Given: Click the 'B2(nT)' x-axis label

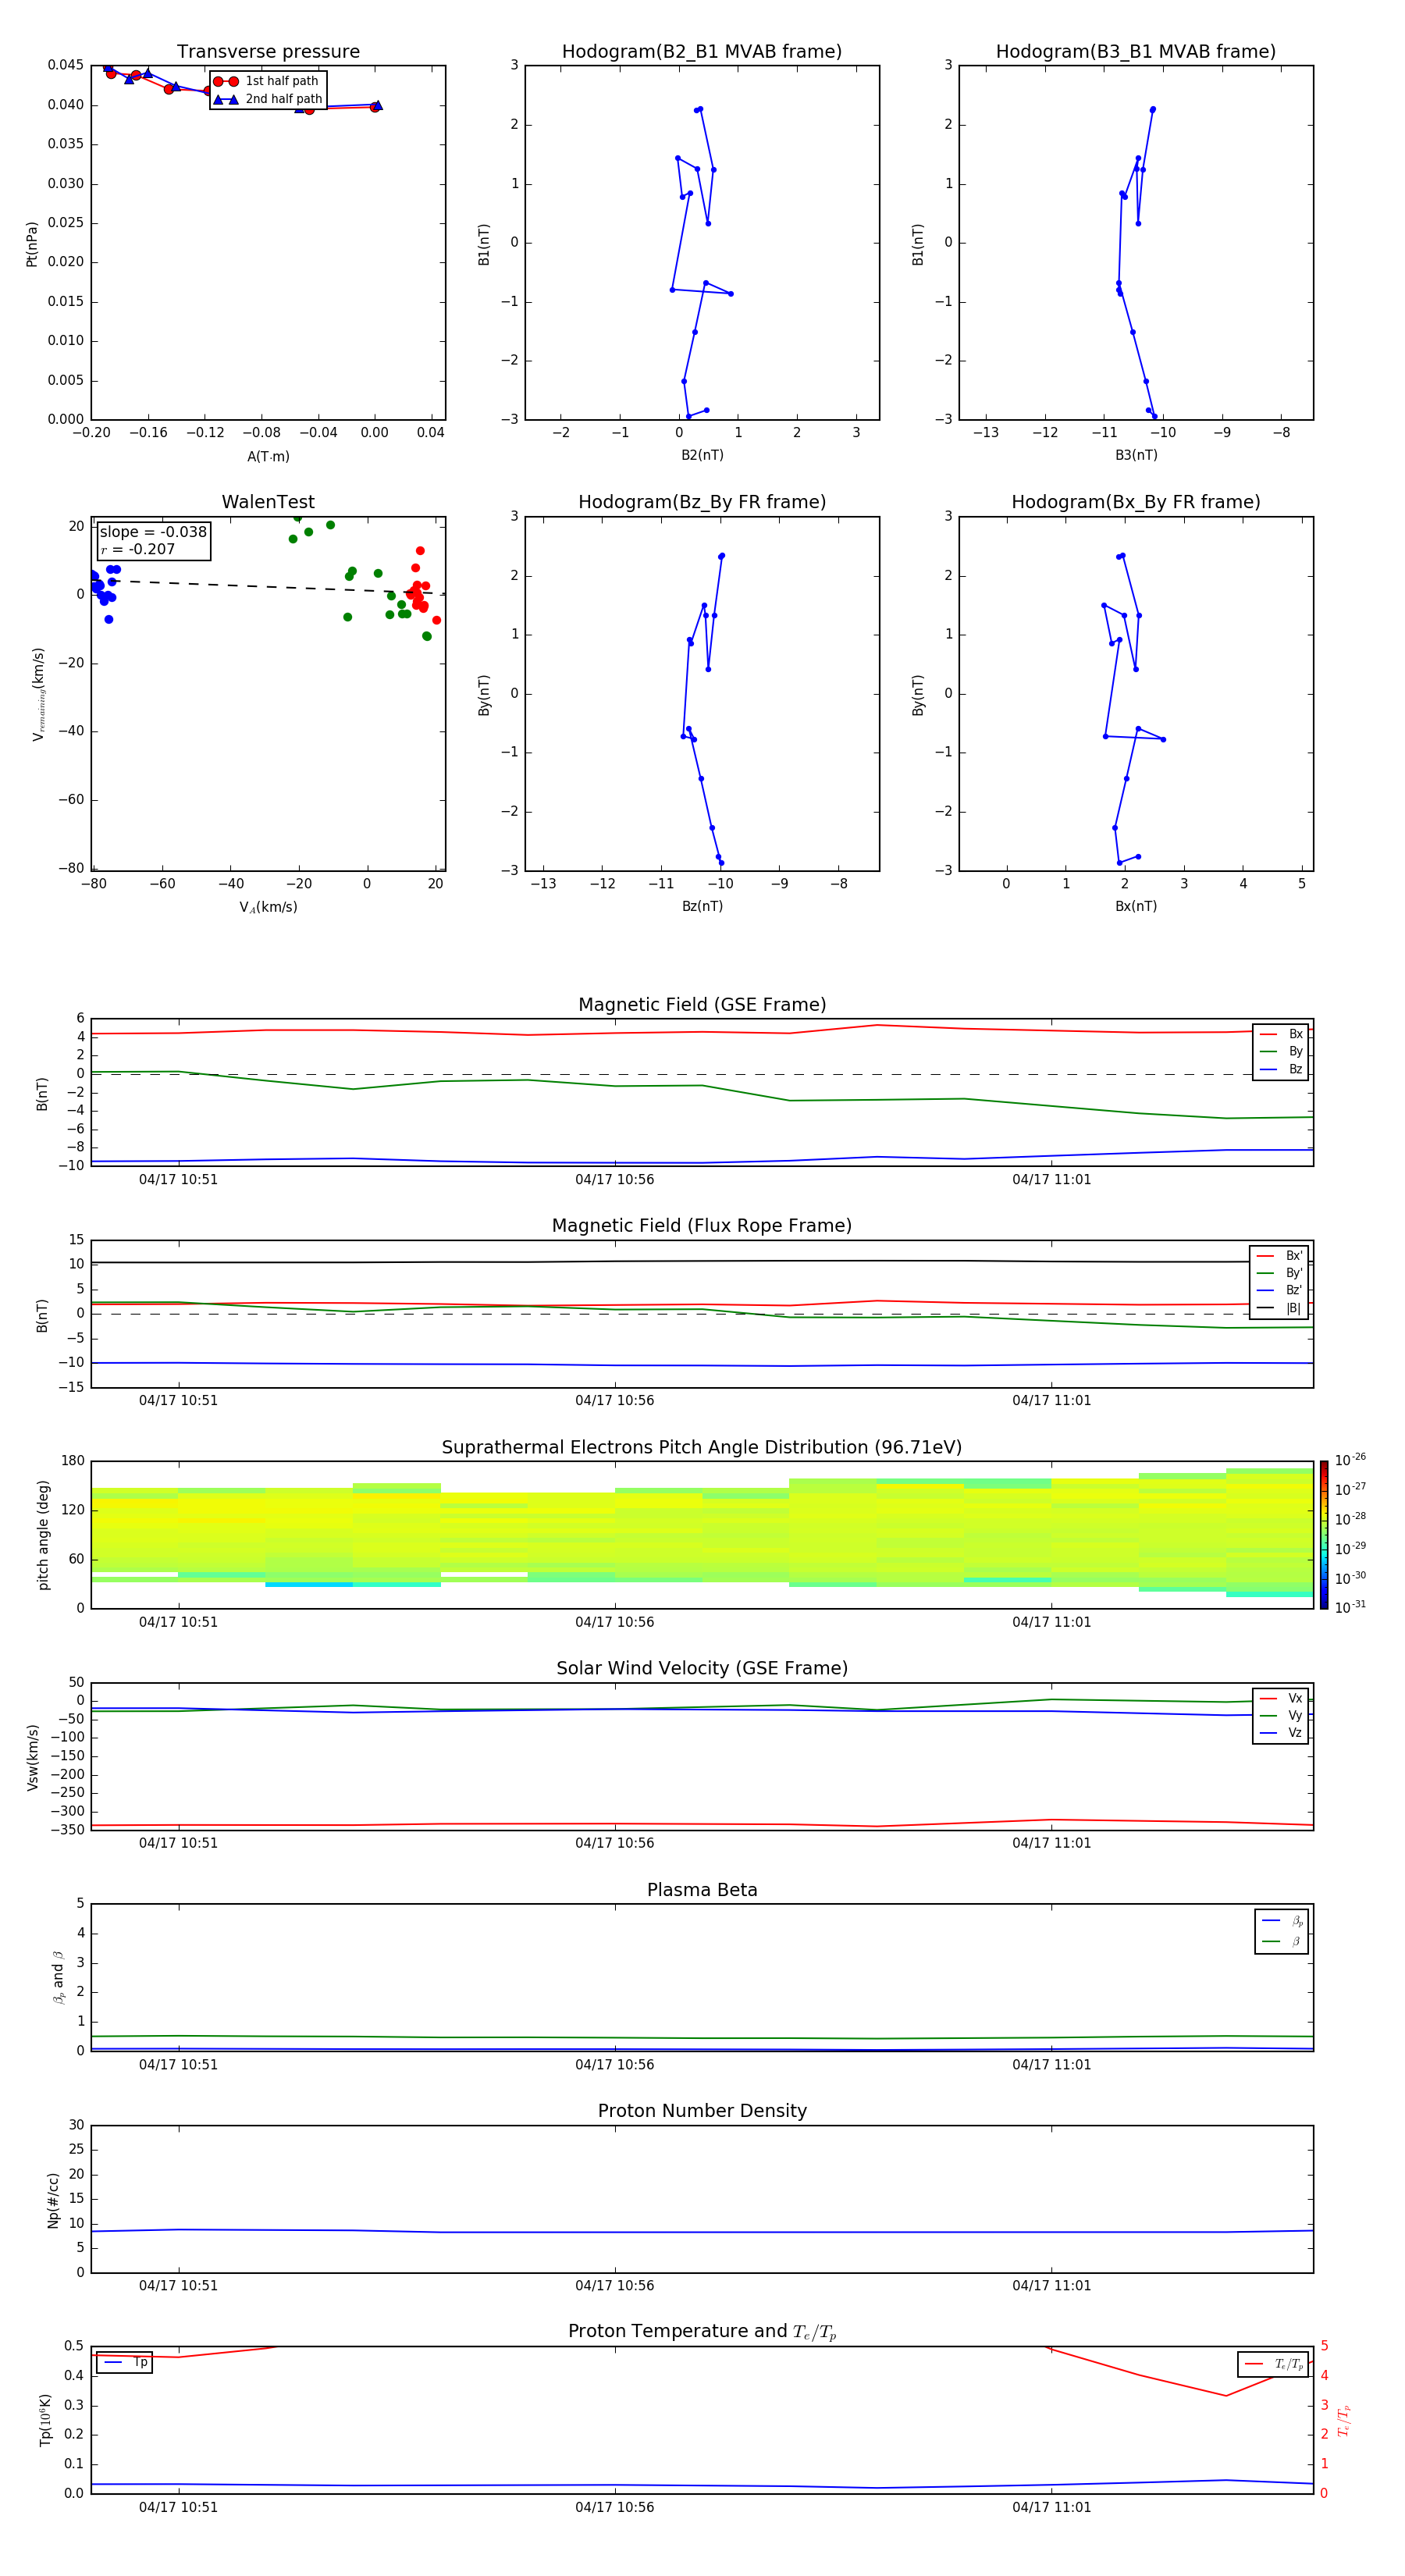Looking at the screenshot, I should pyautogui.click(x=702, y=455).
